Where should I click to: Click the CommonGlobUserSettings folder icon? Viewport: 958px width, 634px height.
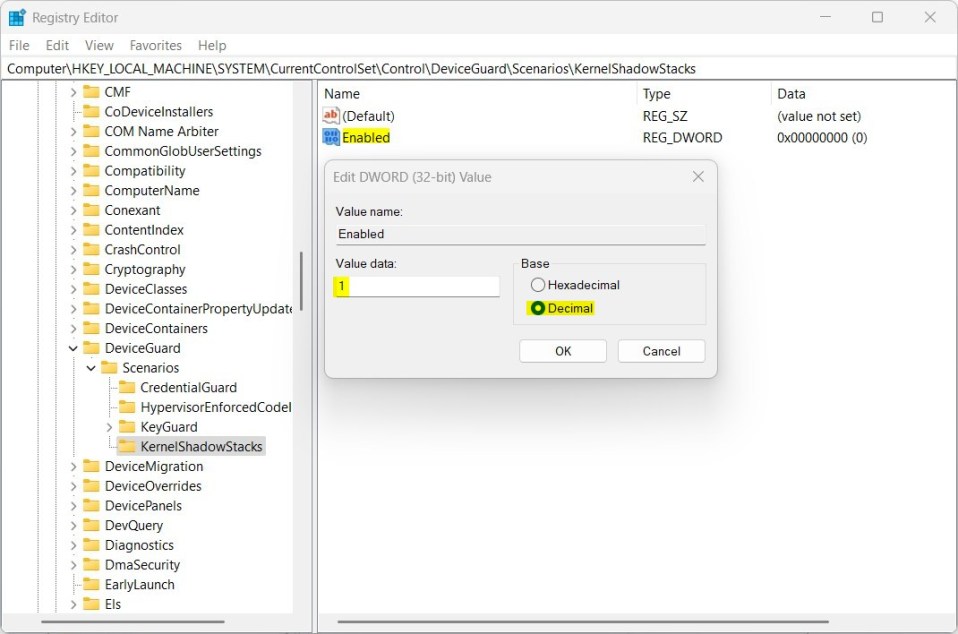(91, 151)
